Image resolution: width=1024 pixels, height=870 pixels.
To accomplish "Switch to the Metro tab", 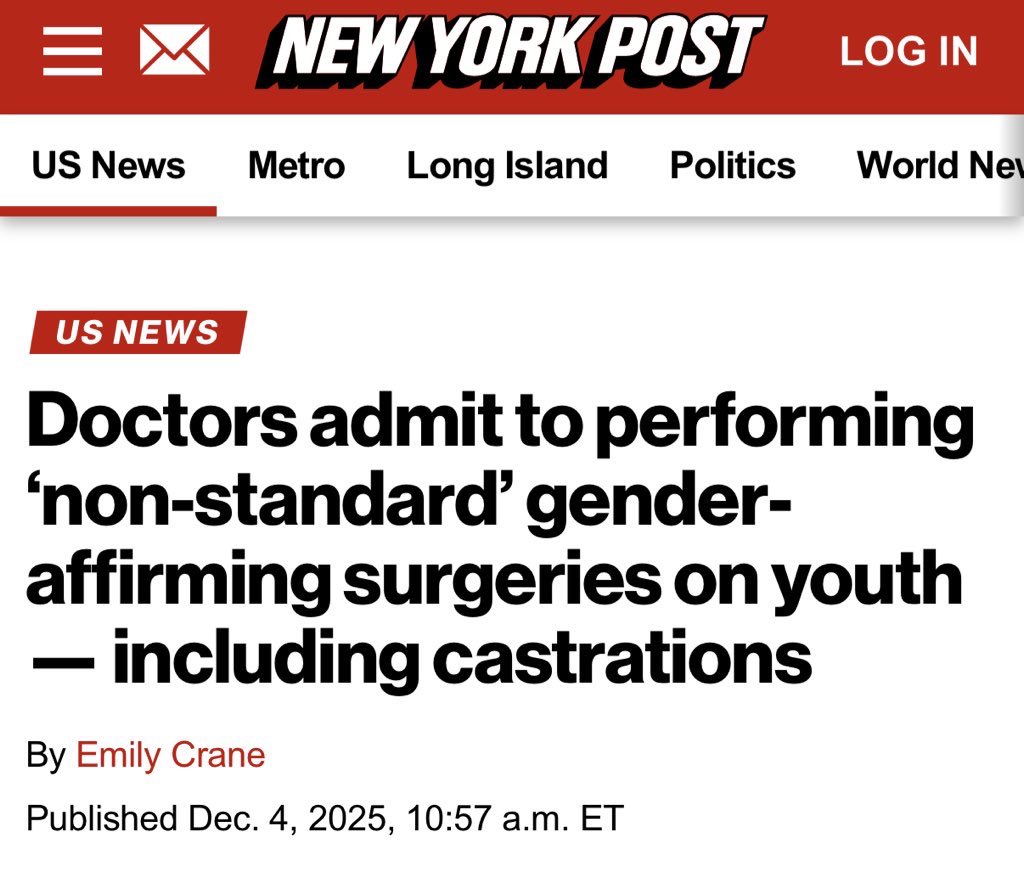I will click(296, 165).
